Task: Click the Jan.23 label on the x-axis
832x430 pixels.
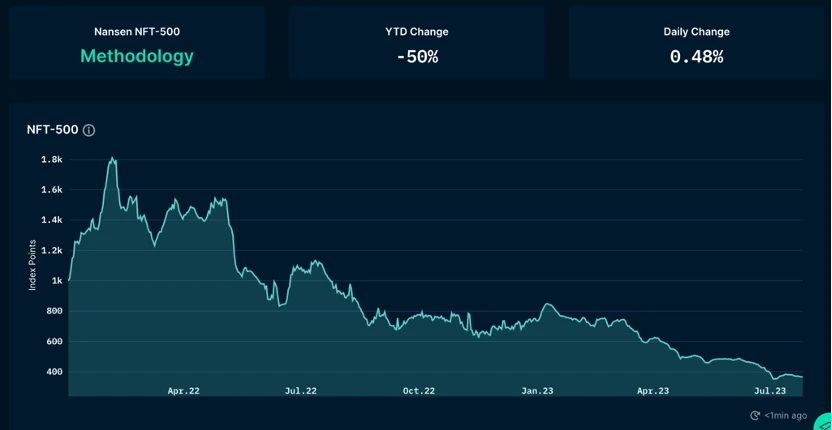Action: pos(537,391)
